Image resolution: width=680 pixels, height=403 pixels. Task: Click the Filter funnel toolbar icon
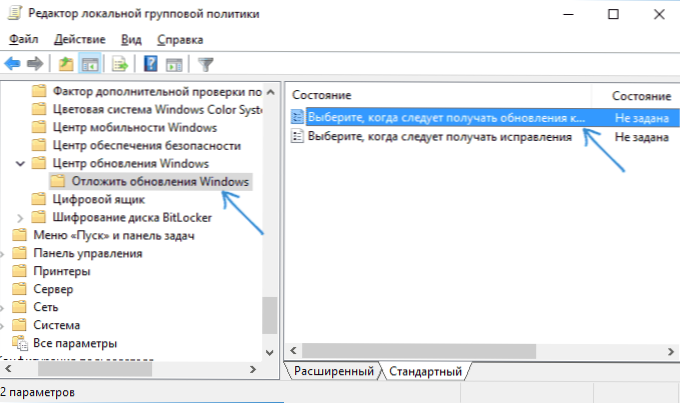pyautogui.click(x=206, y=65)
